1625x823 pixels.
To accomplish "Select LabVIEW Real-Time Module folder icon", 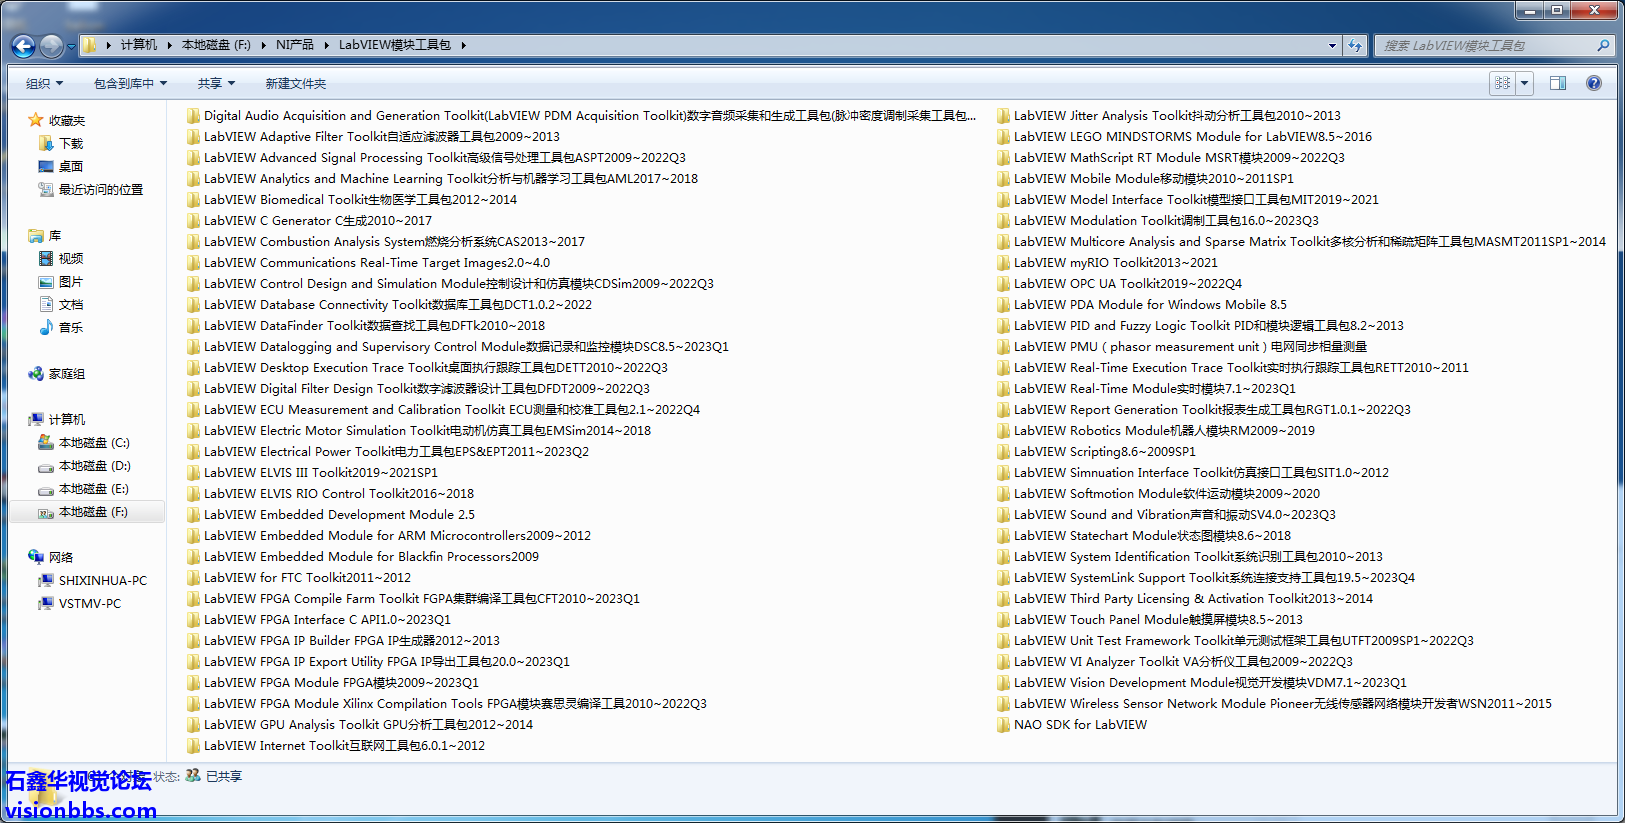I will pos(1004,388).
